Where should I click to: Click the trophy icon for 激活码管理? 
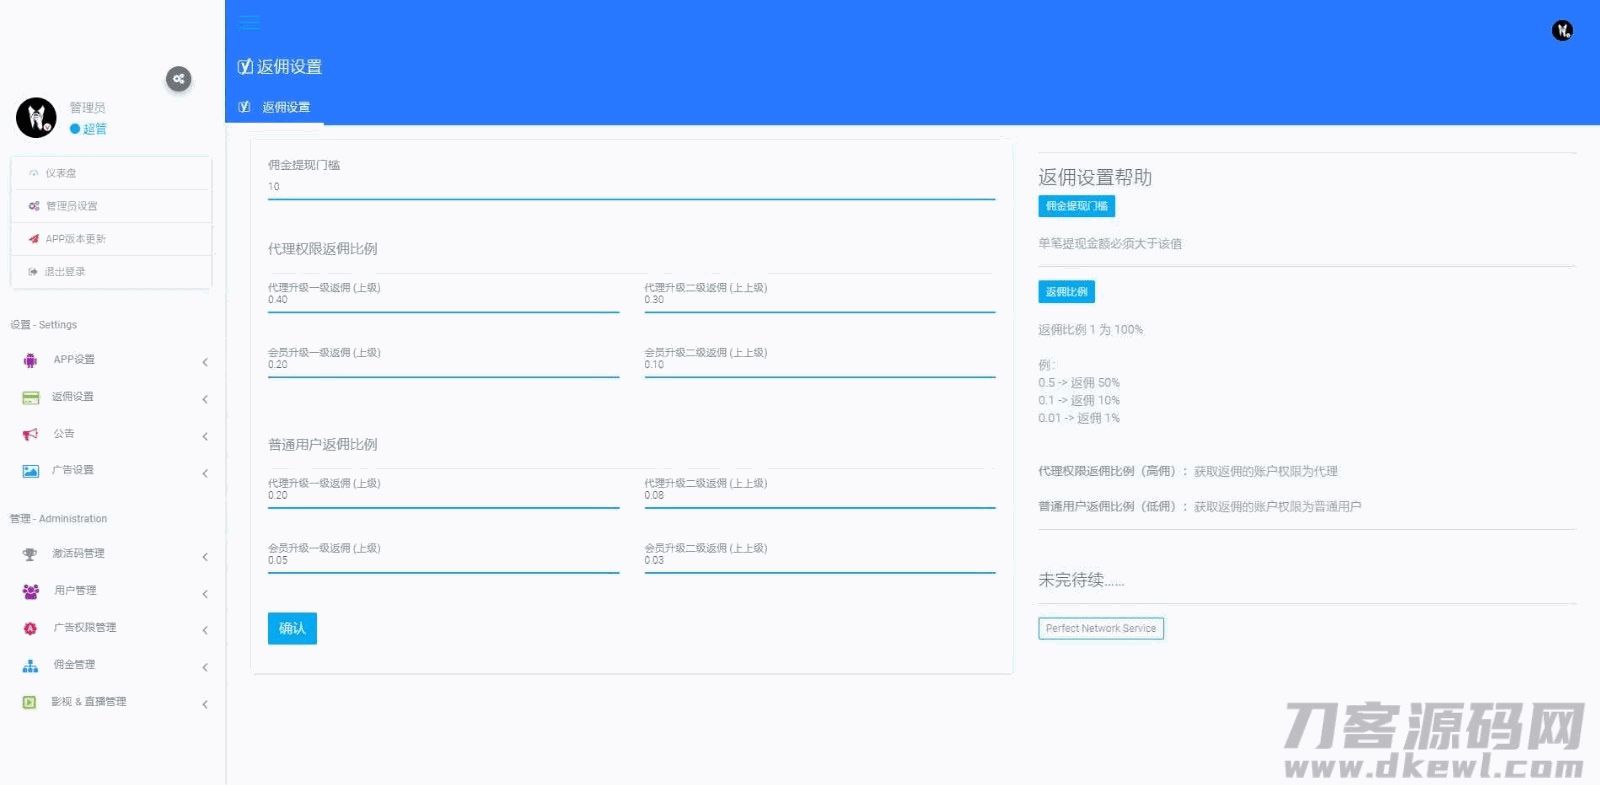tap(30, 554)
